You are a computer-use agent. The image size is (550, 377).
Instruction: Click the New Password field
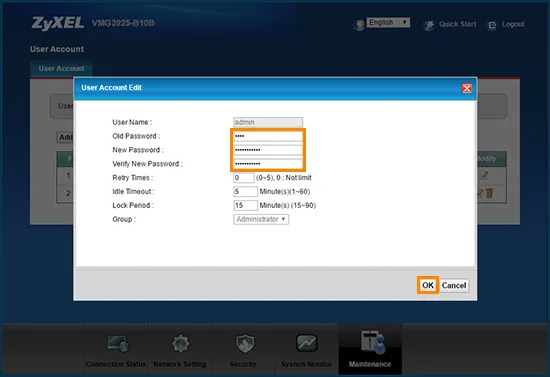268,150
